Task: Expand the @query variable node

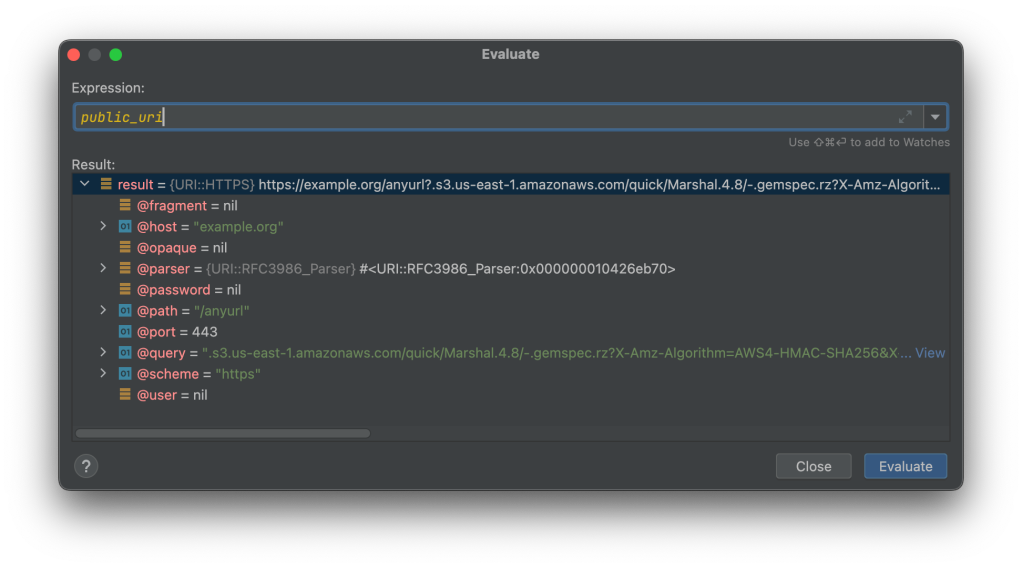Action: point(103,353)
